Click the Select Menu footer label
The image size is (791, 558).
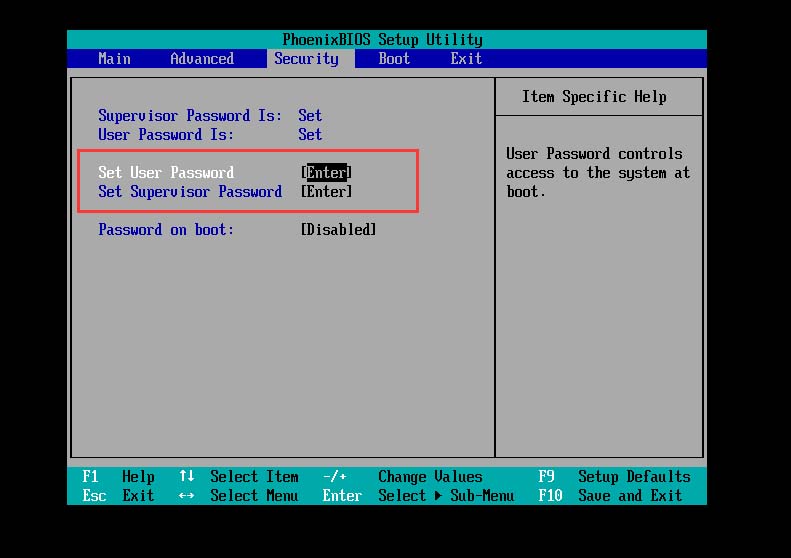pyautogui.click(x=254, y=495)
